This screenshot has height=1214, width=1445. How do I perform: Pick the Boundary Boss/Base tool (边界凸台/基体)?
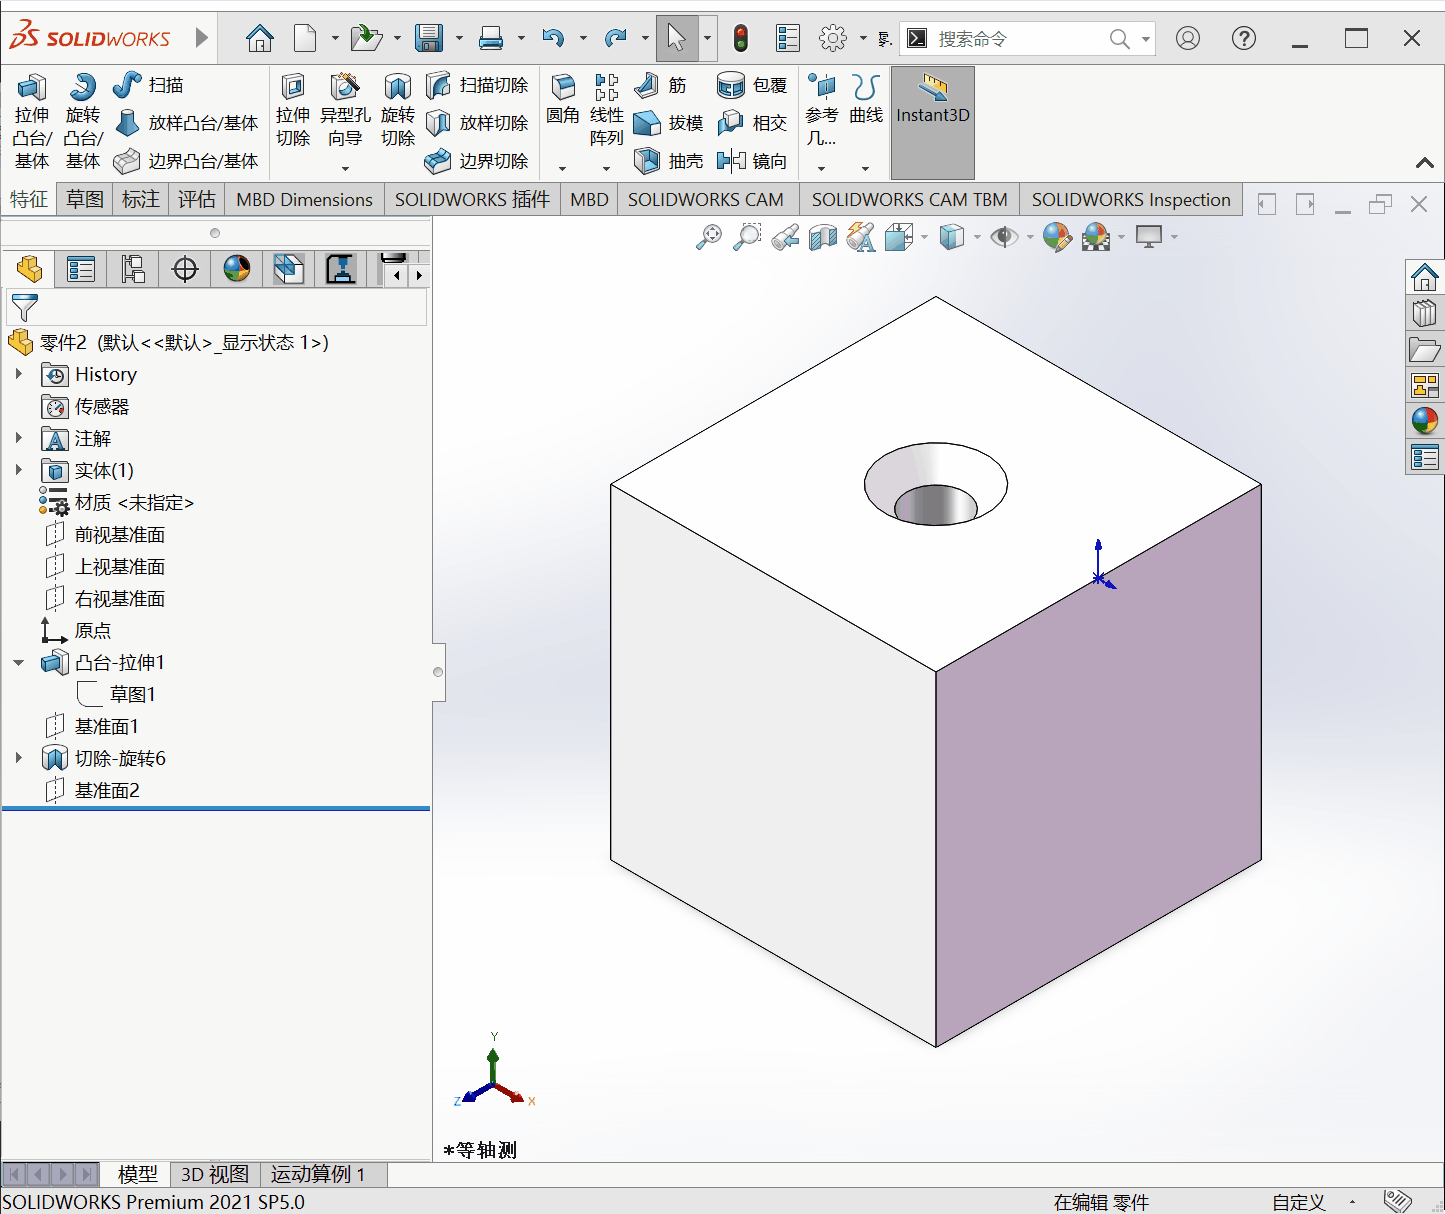(186, 161)
